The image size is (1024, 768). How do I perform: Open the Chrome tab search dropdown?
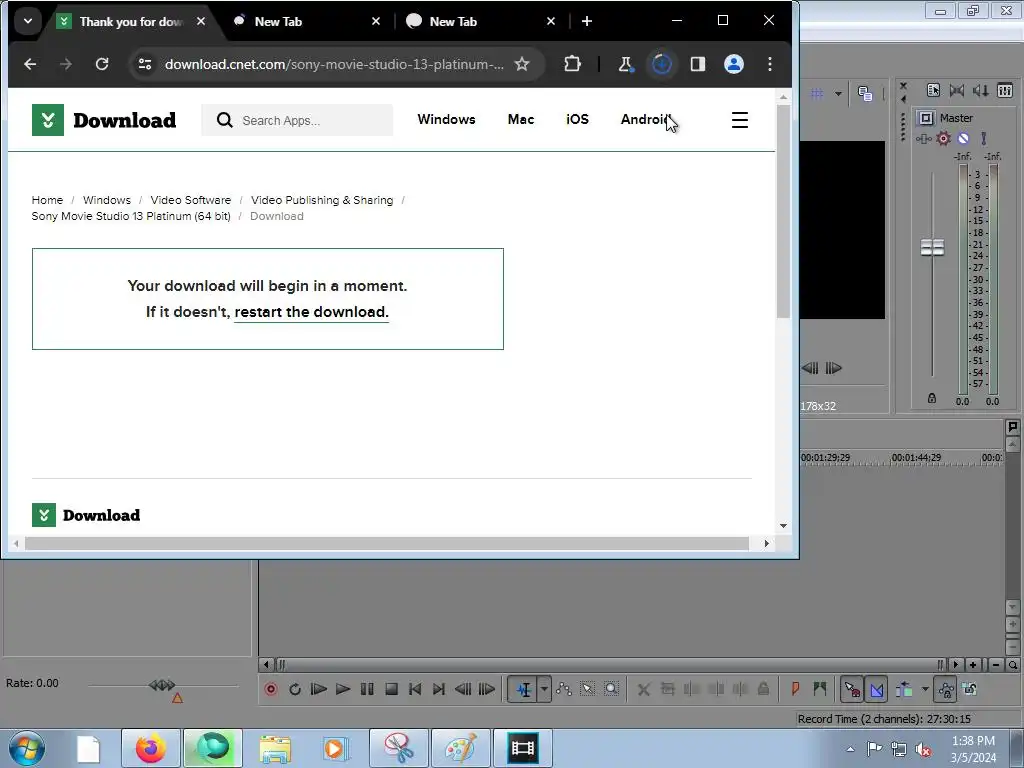pyautogui.click(x=27, y=22)
